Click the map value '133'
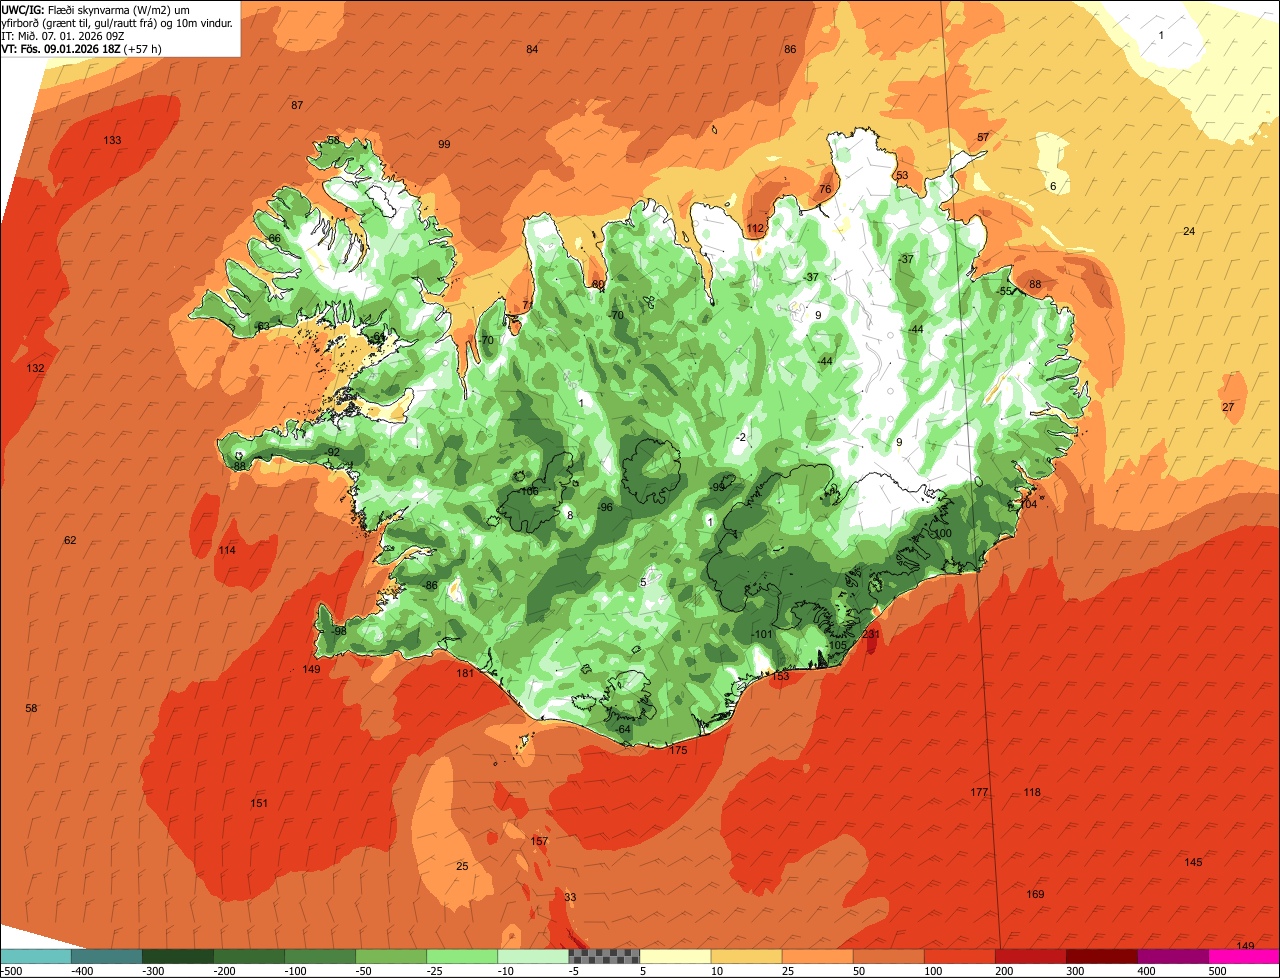 [112, 141]
